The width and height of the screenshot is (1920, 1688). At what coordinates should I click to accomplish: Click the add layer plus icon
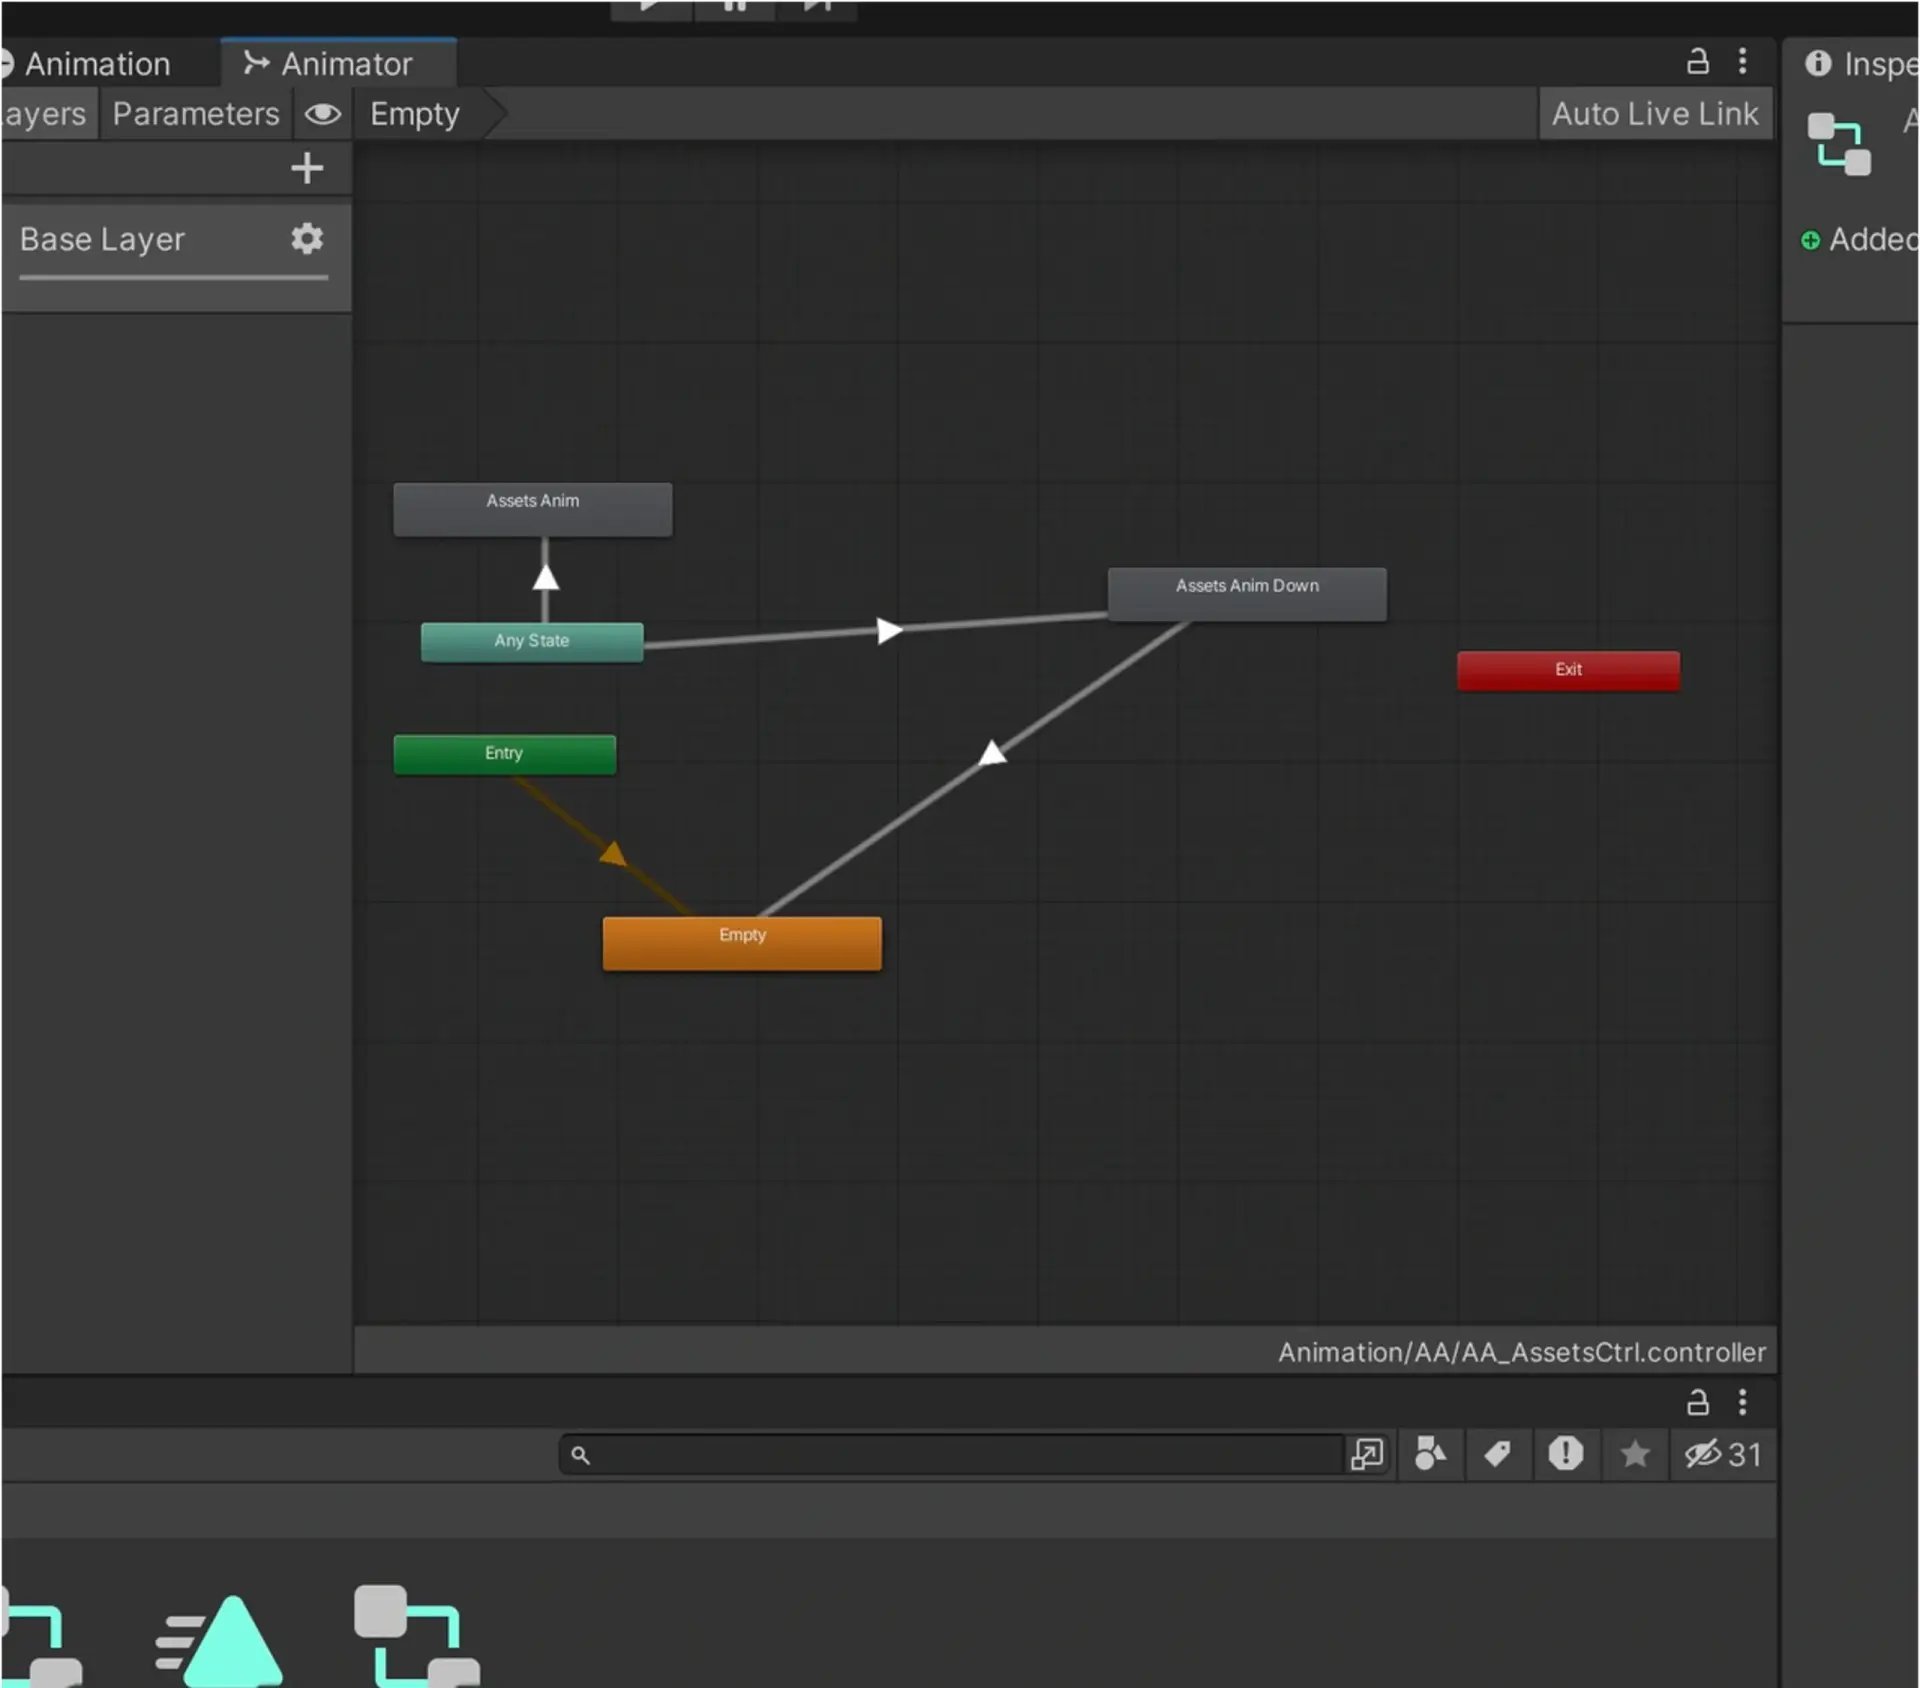(x=307, y=168)
